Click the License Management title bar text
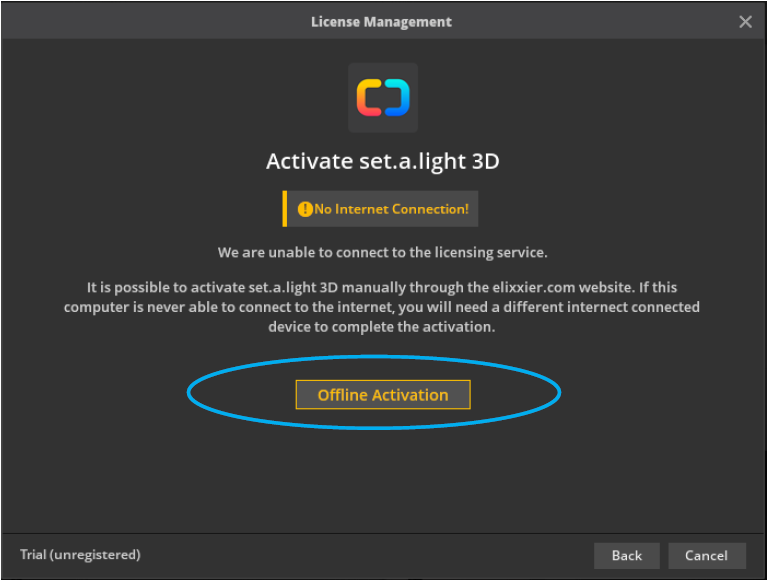The image size is (768, 580). 381,22
